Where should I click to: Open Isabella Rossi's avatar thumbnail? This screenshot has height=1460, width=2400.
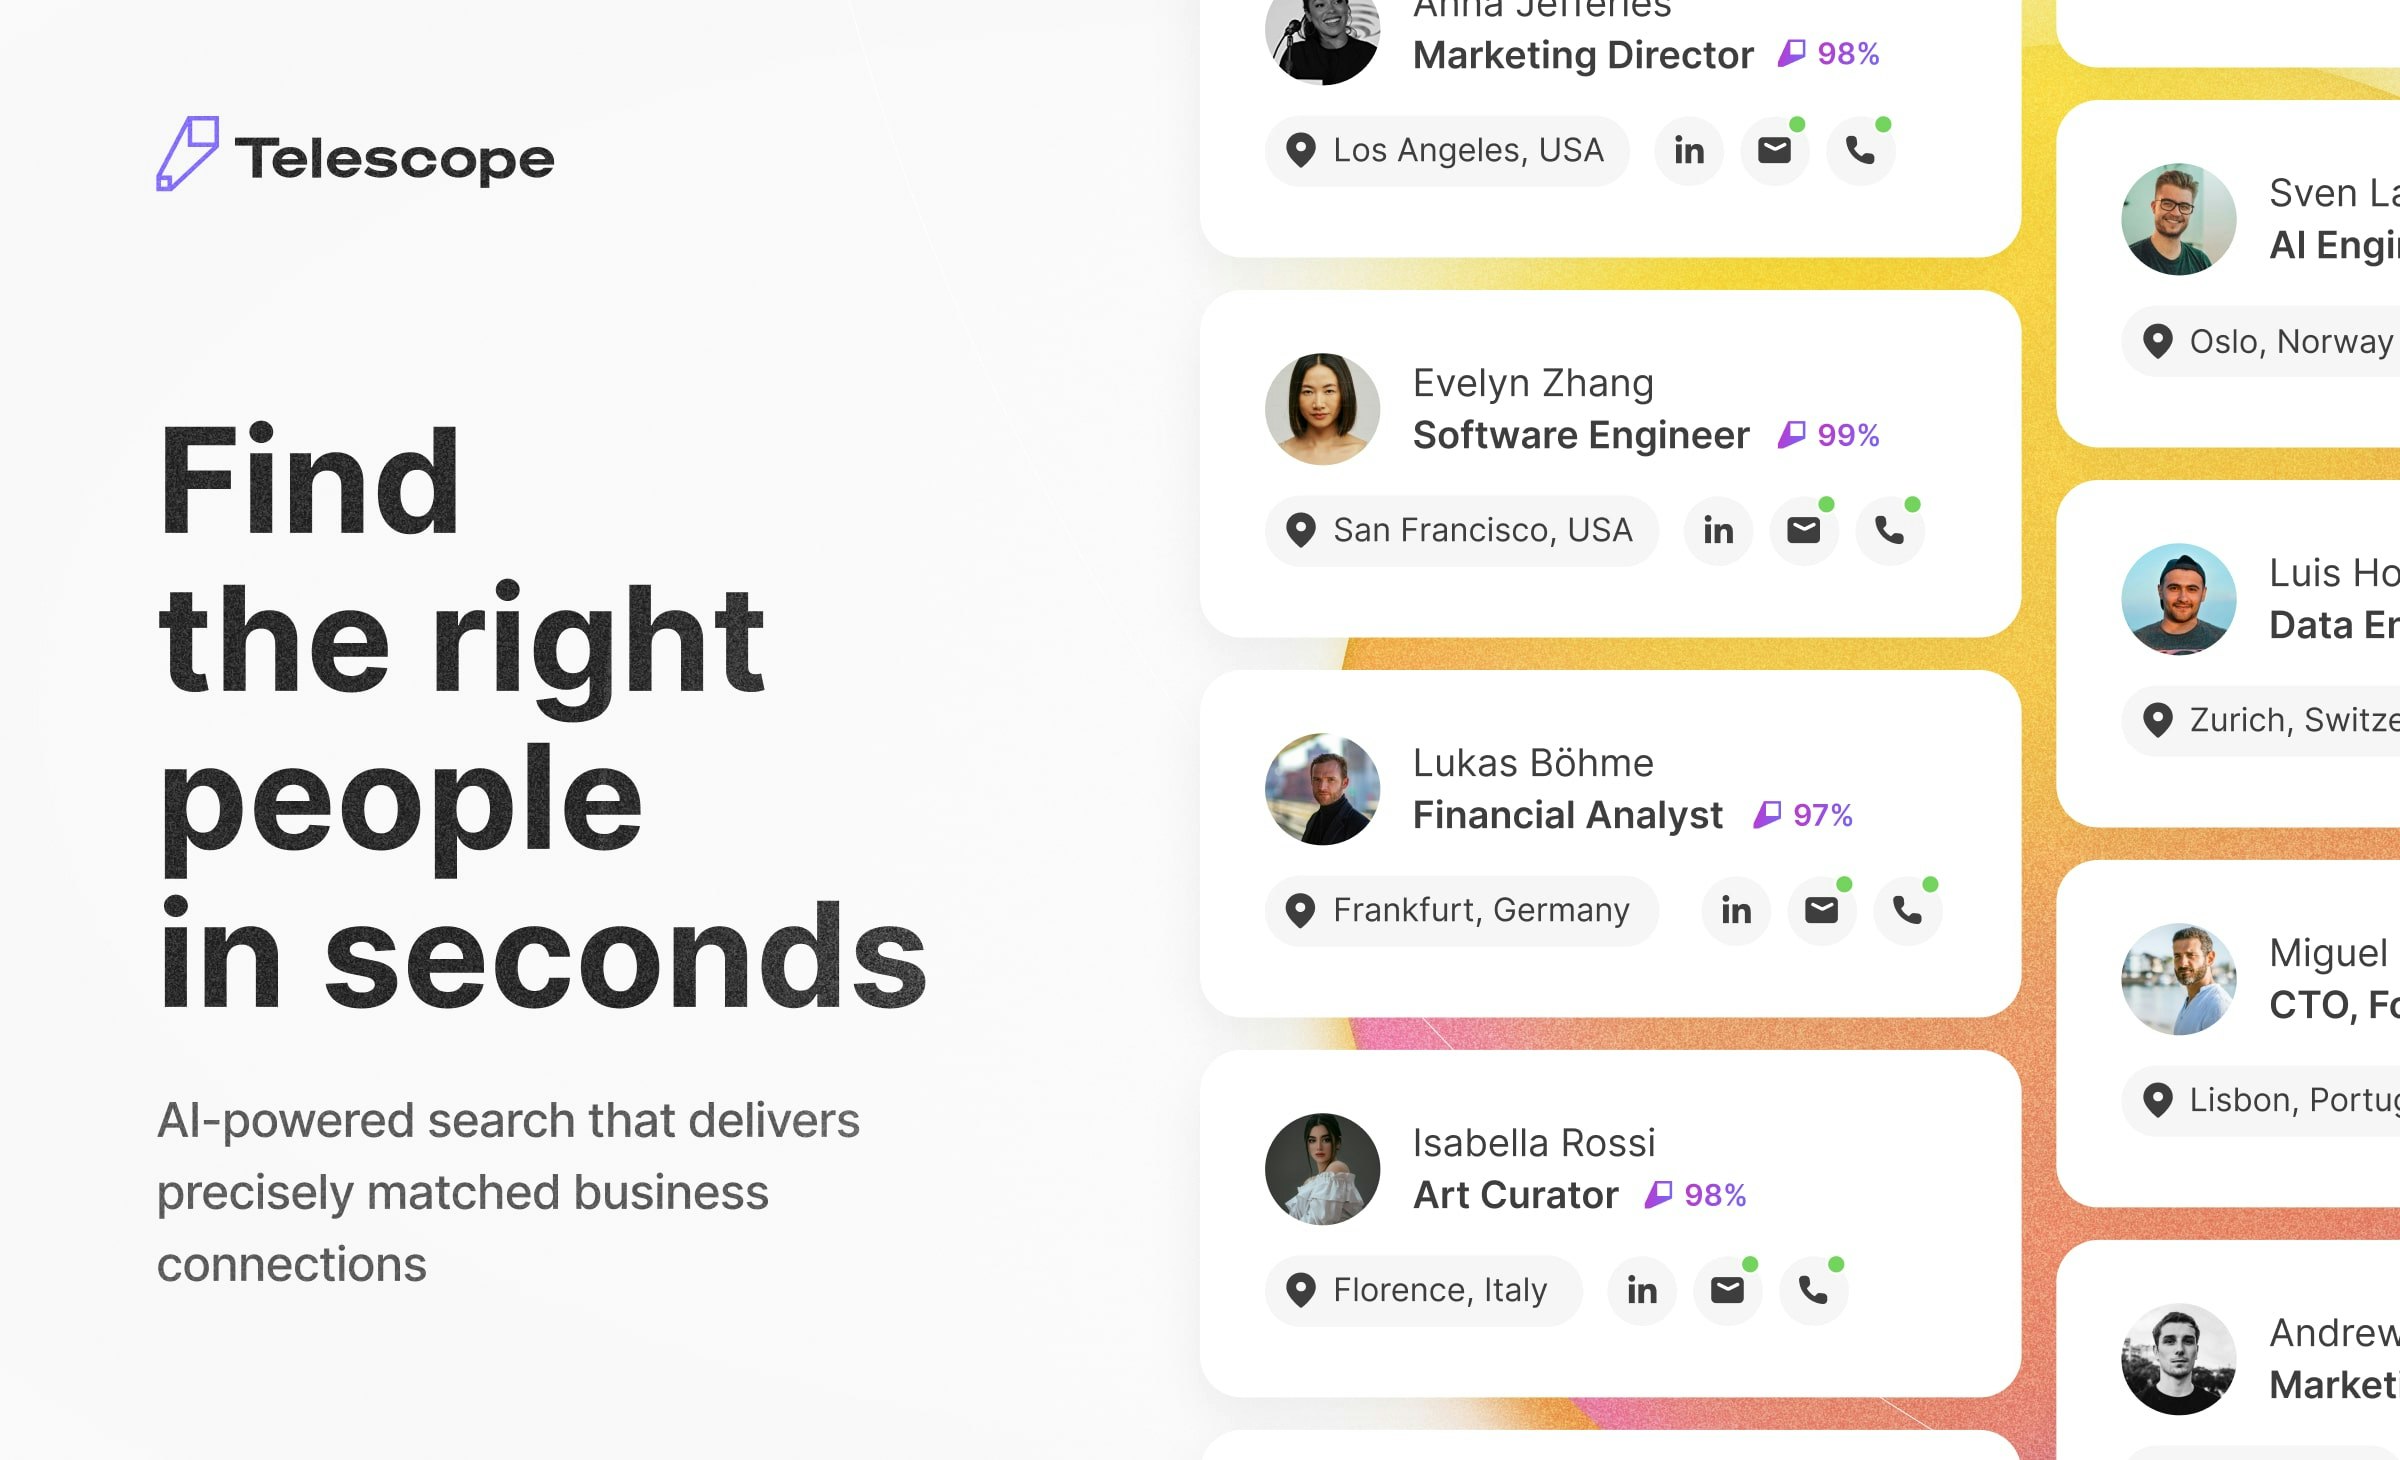tap(1323, 1169)
